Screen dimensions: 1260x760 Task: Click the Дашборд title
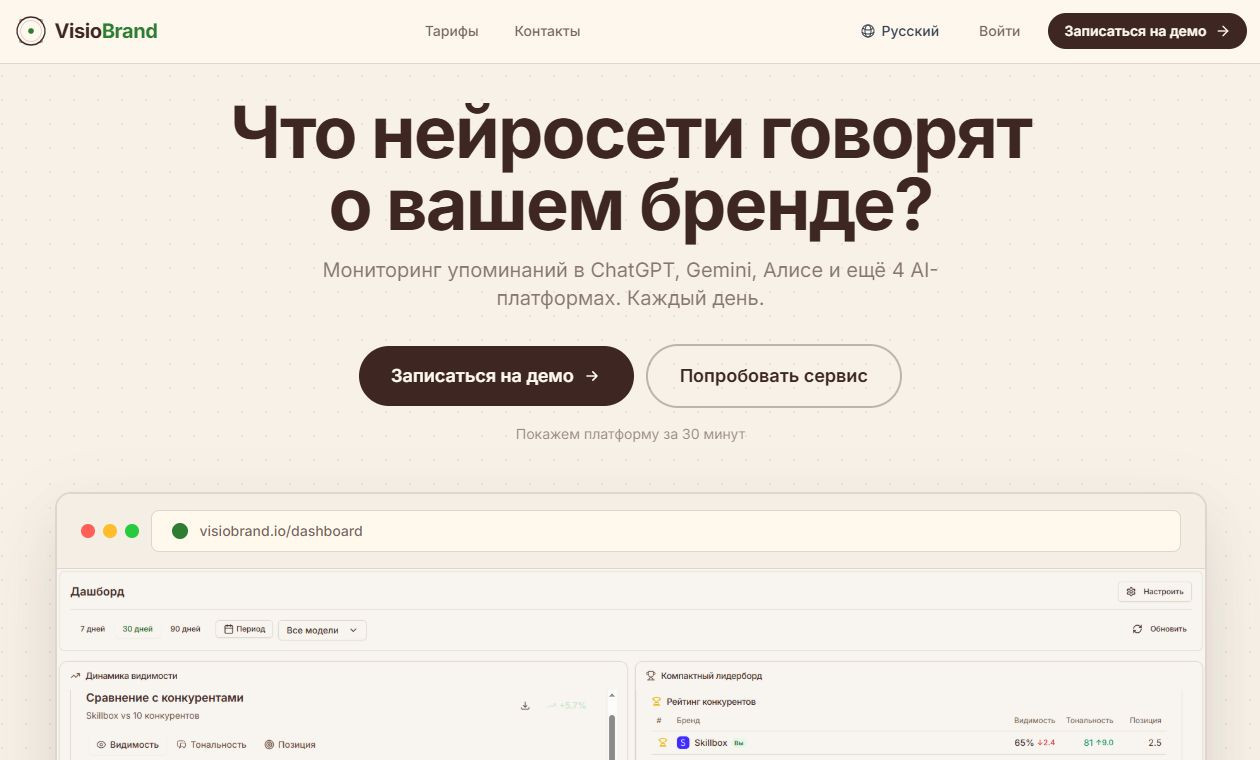[x=97, y=592]
